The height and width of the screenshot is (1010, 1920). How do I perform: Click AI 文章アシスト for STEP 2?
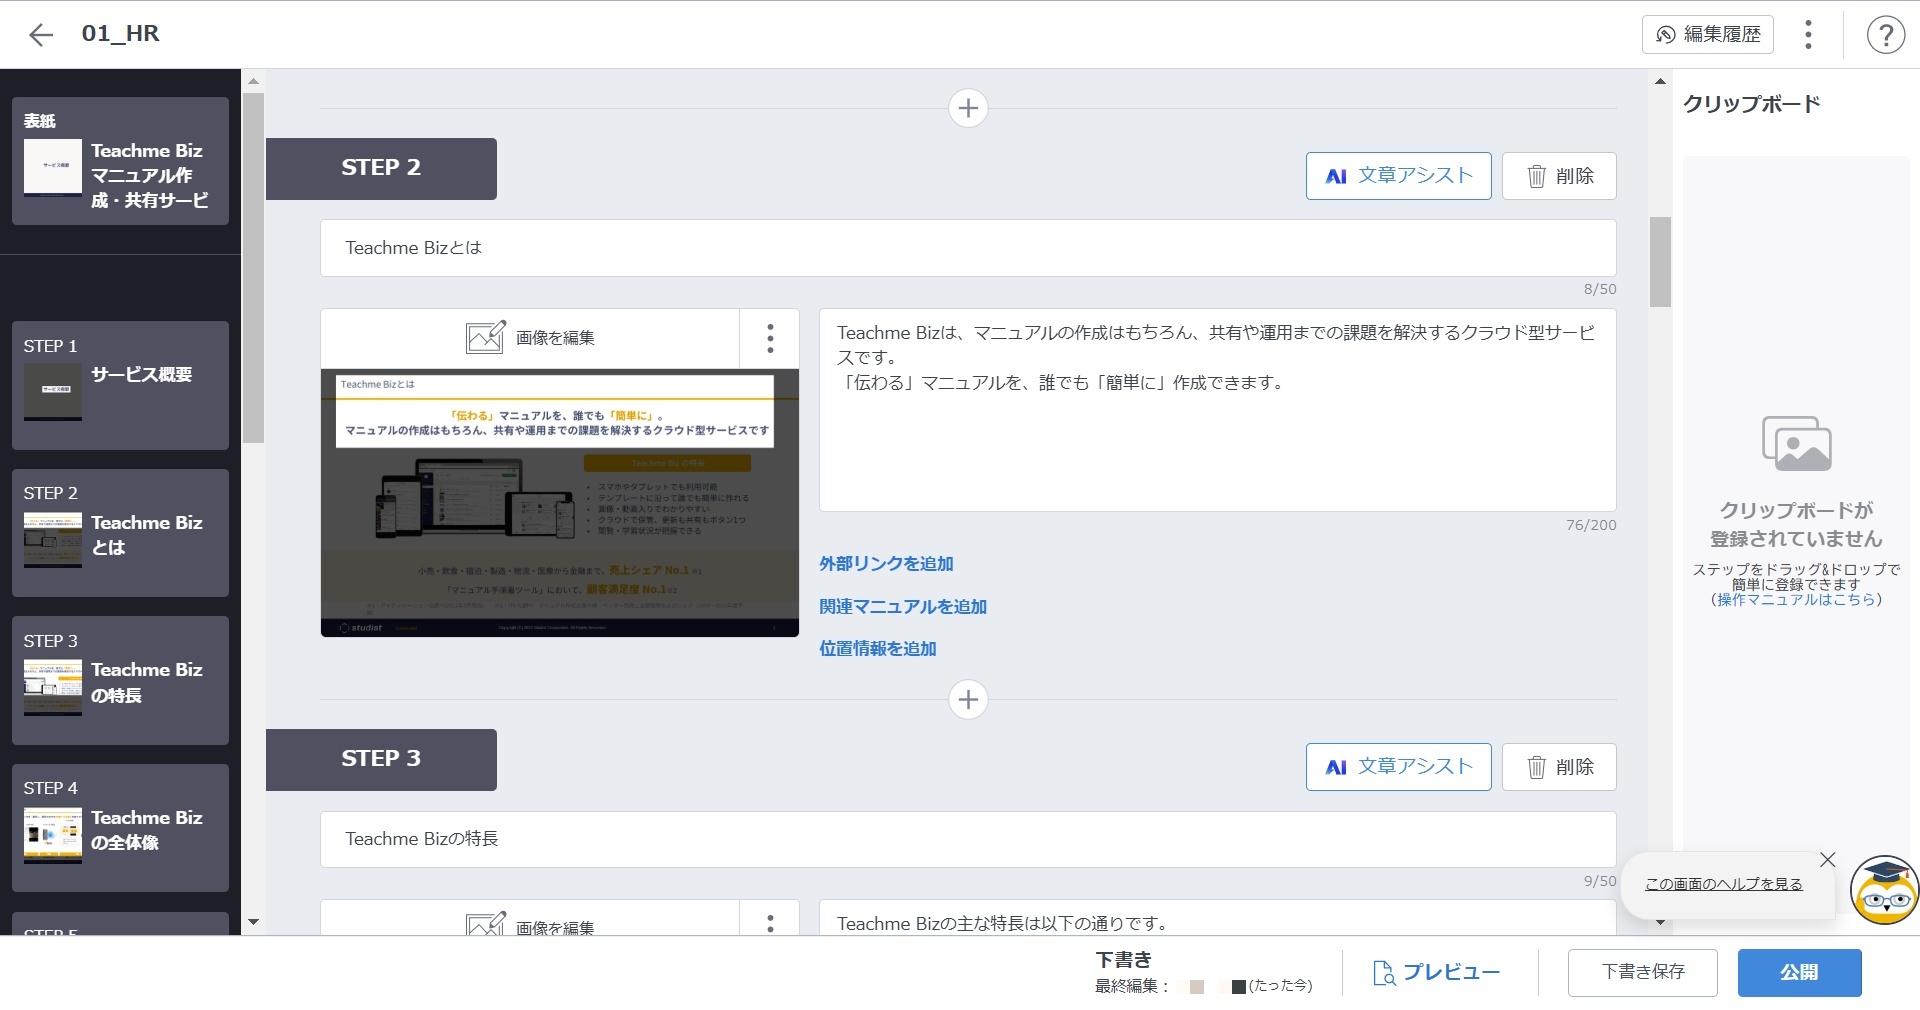pos(1398,176)
